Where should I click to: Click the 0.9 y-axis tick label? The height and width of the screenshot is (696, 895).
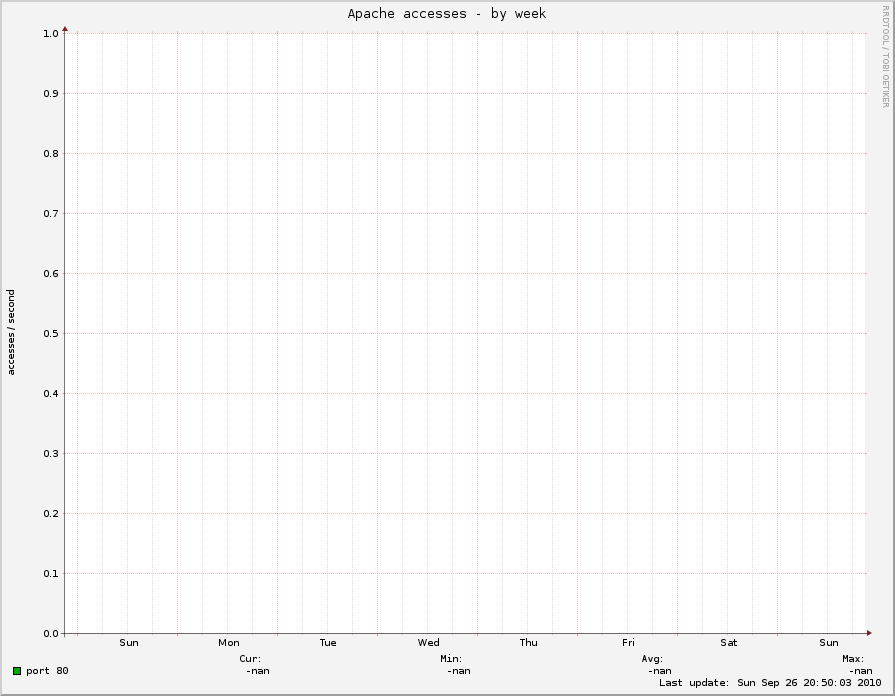click(x=51, y=94)
